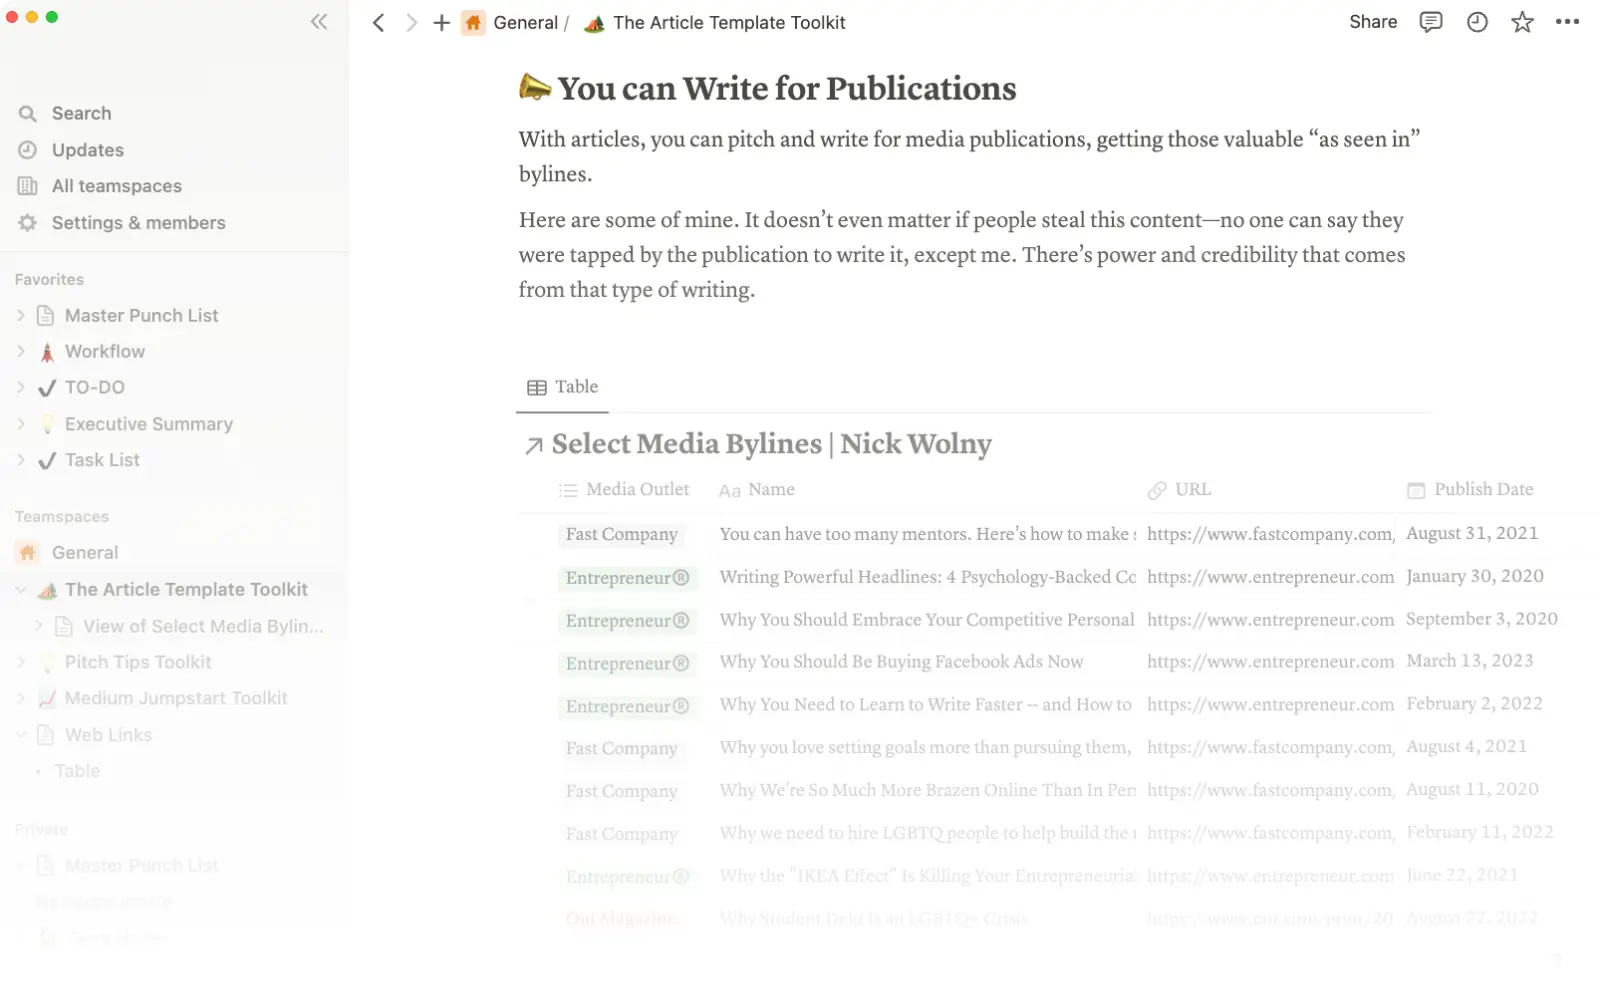
Task: Create a new page with the plus icon
Action: pyautogui.click(x=441, y=22)
